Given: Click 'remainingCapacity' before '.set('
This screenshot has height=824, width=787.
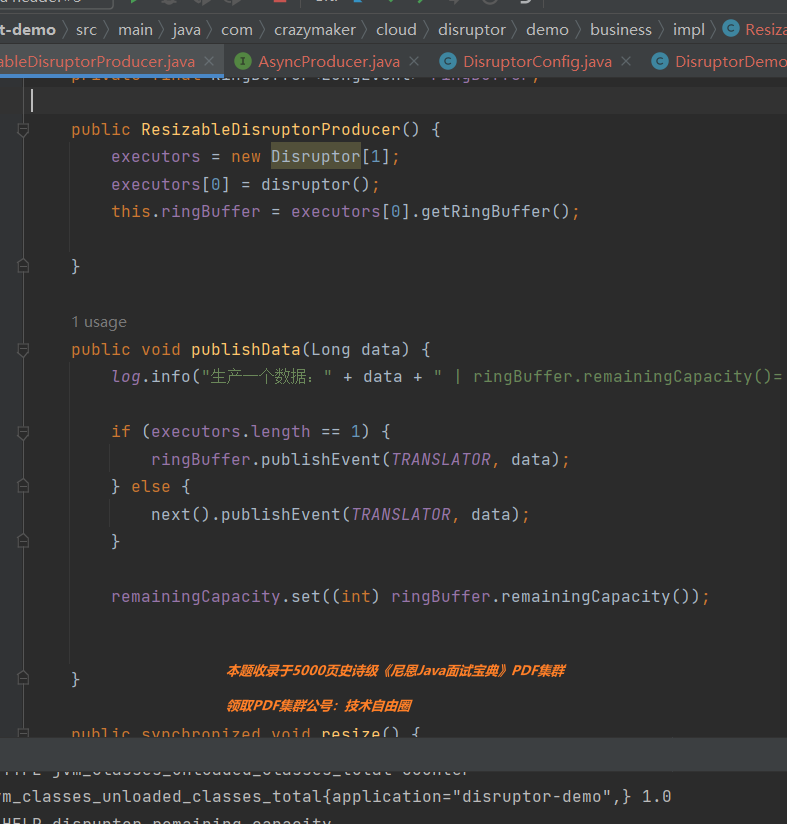Looking at the screenshot, I should pos(195,596).
